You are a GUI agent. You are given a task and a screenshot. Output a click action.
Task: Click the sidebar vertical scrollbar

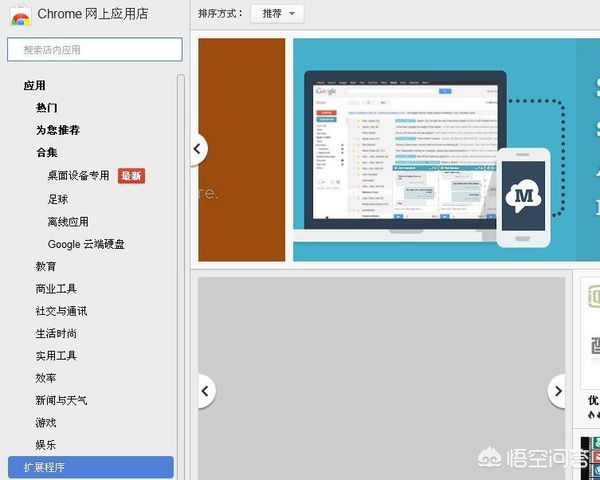tap(181, 277)
